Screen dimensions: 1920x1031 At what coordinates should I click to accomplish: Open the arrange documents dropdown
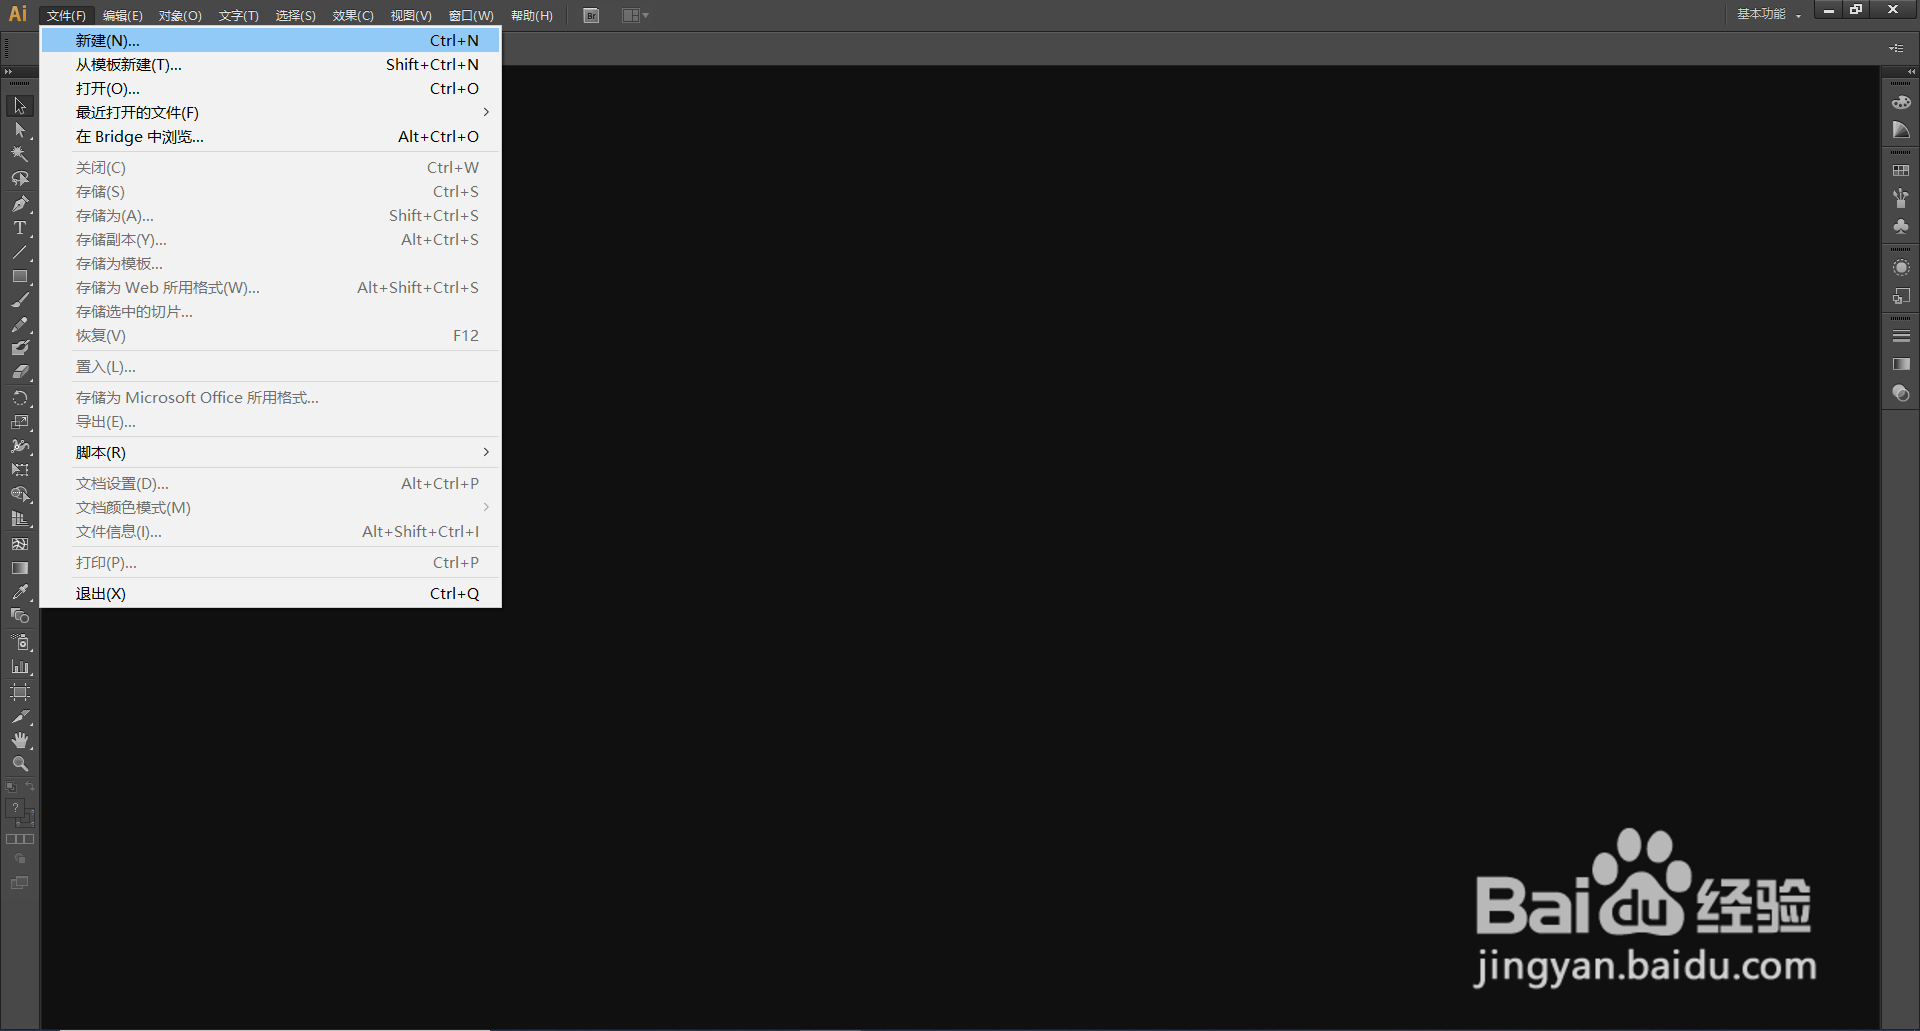(635, 16)
